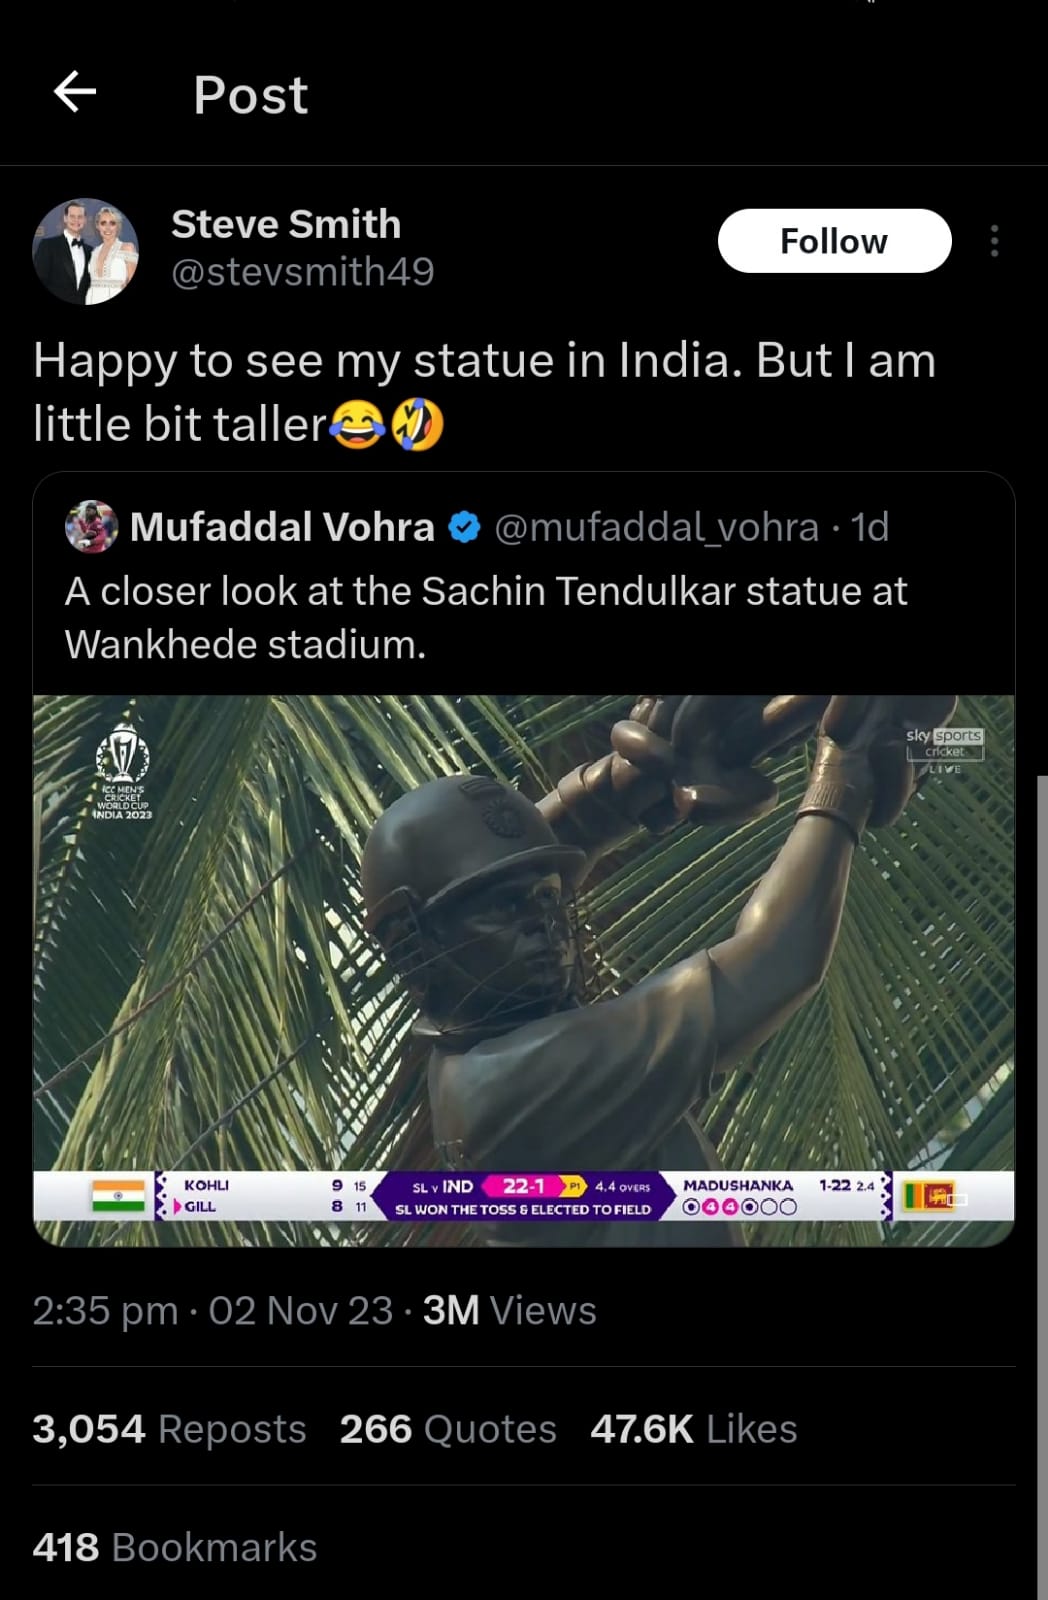Open the @stevsmith49 handle

303,272
